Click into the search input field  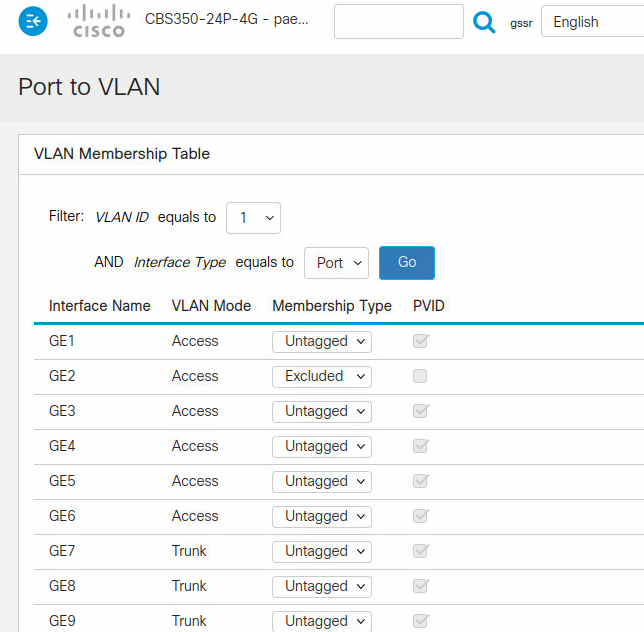pyautogui.click(x=399, y=21)
